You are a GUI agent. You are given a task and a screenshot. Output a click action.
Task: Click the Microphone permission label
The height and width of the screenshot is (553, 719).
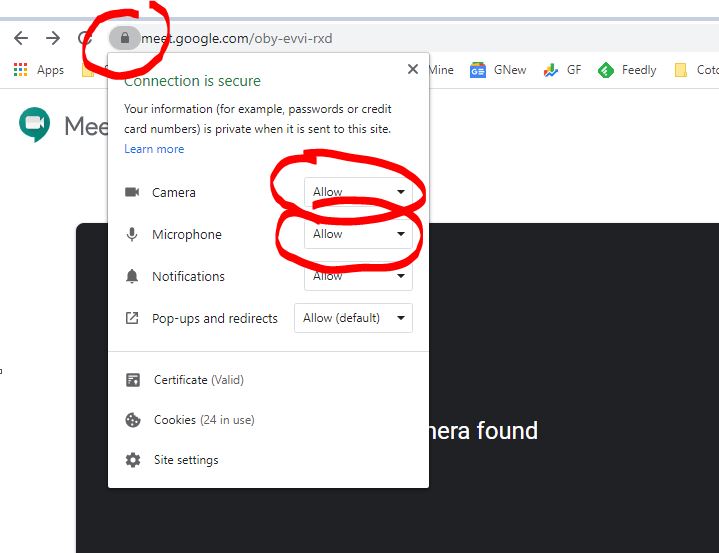tap(187, 234)
